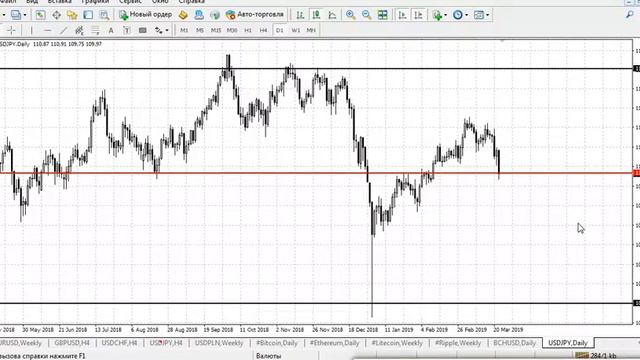The height and width of the screenshot is (360, 640).
Task: Select the Equidistant Channel tool
Action: click(79, 30)
